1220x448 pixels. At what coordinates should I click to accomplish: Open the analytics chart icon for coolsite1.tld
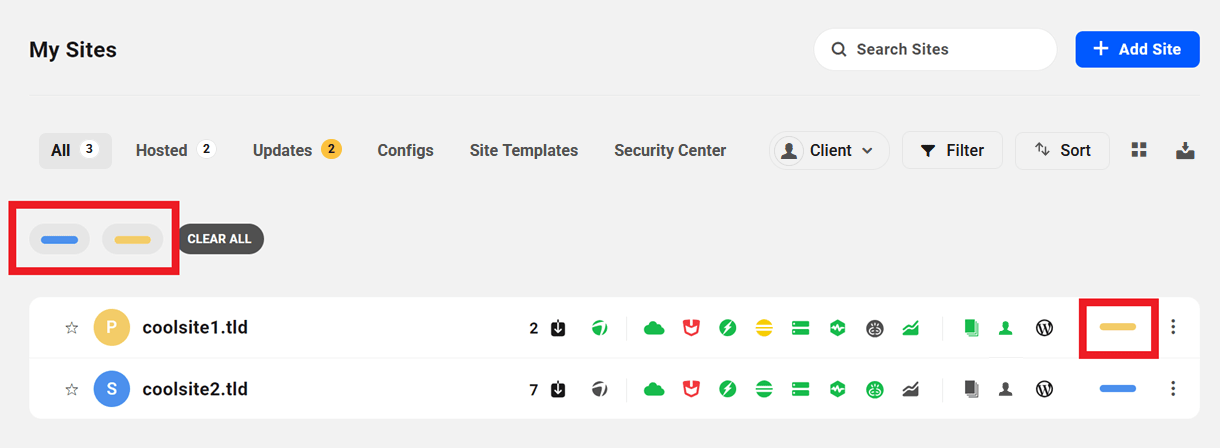(910, 328)
